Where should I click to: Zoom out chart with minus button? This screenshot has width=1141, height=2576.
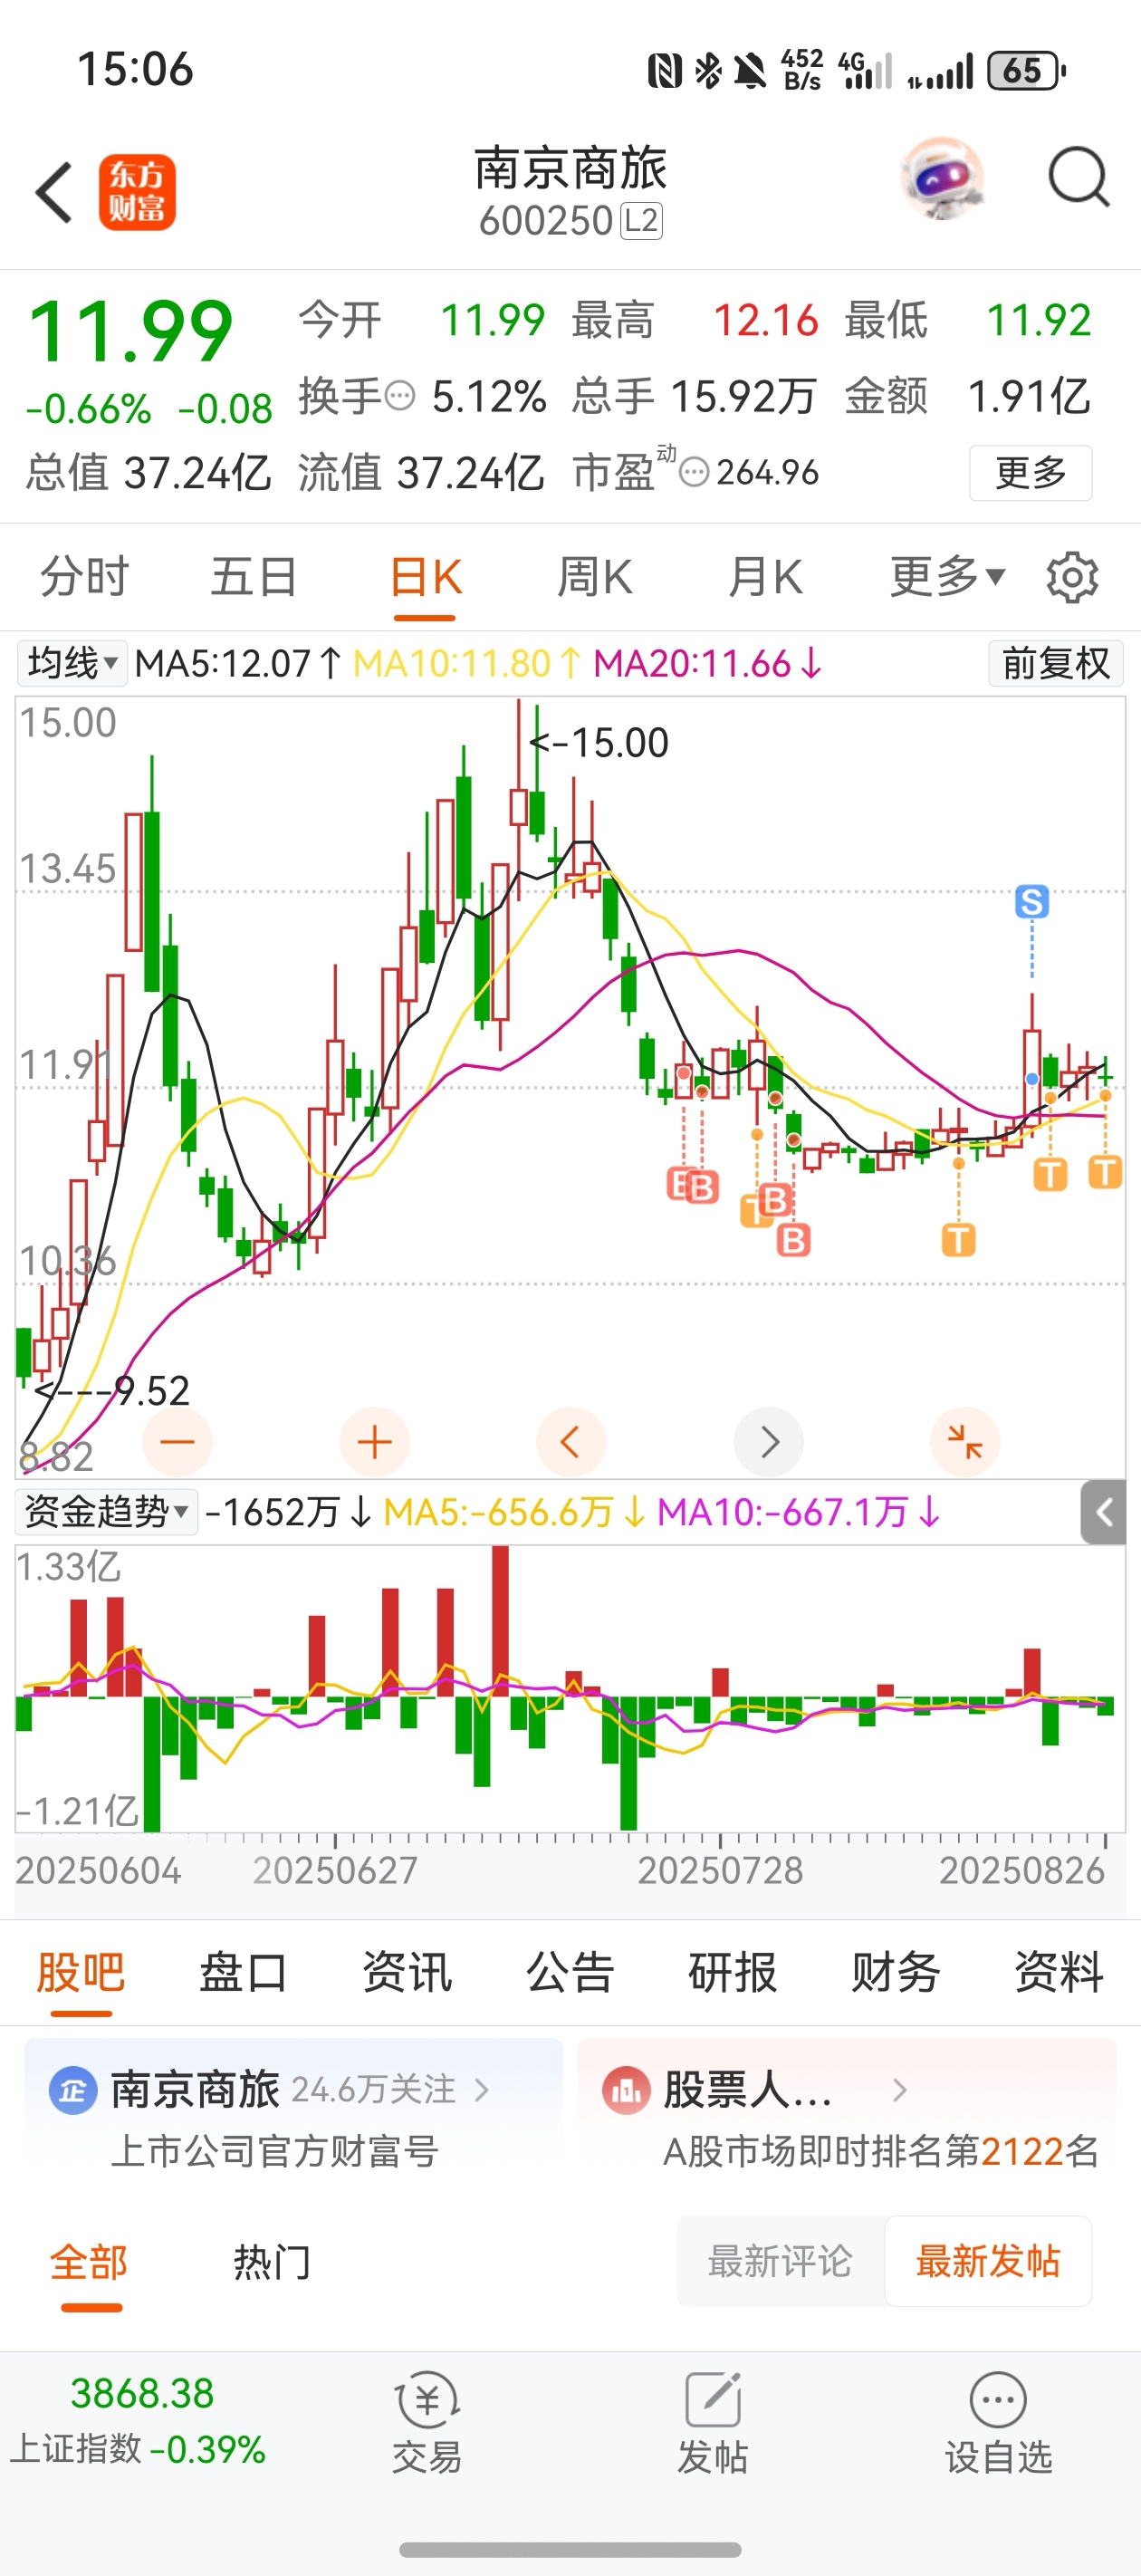[x=177, y=1441]
